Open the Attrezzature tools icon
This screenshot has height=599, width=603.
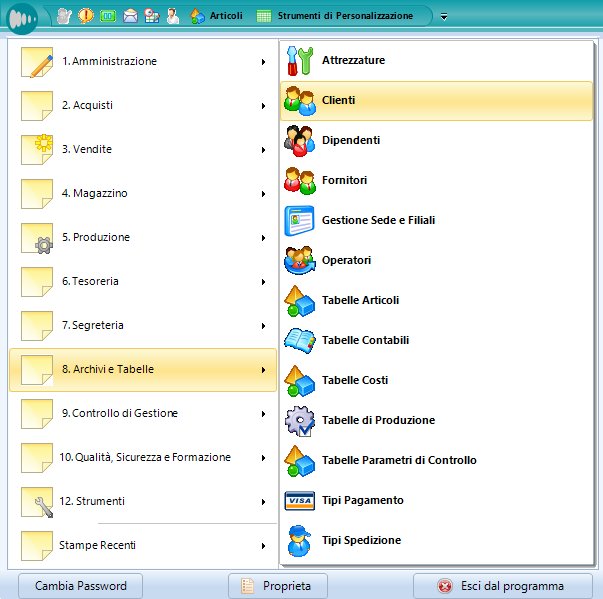[300, 61]
